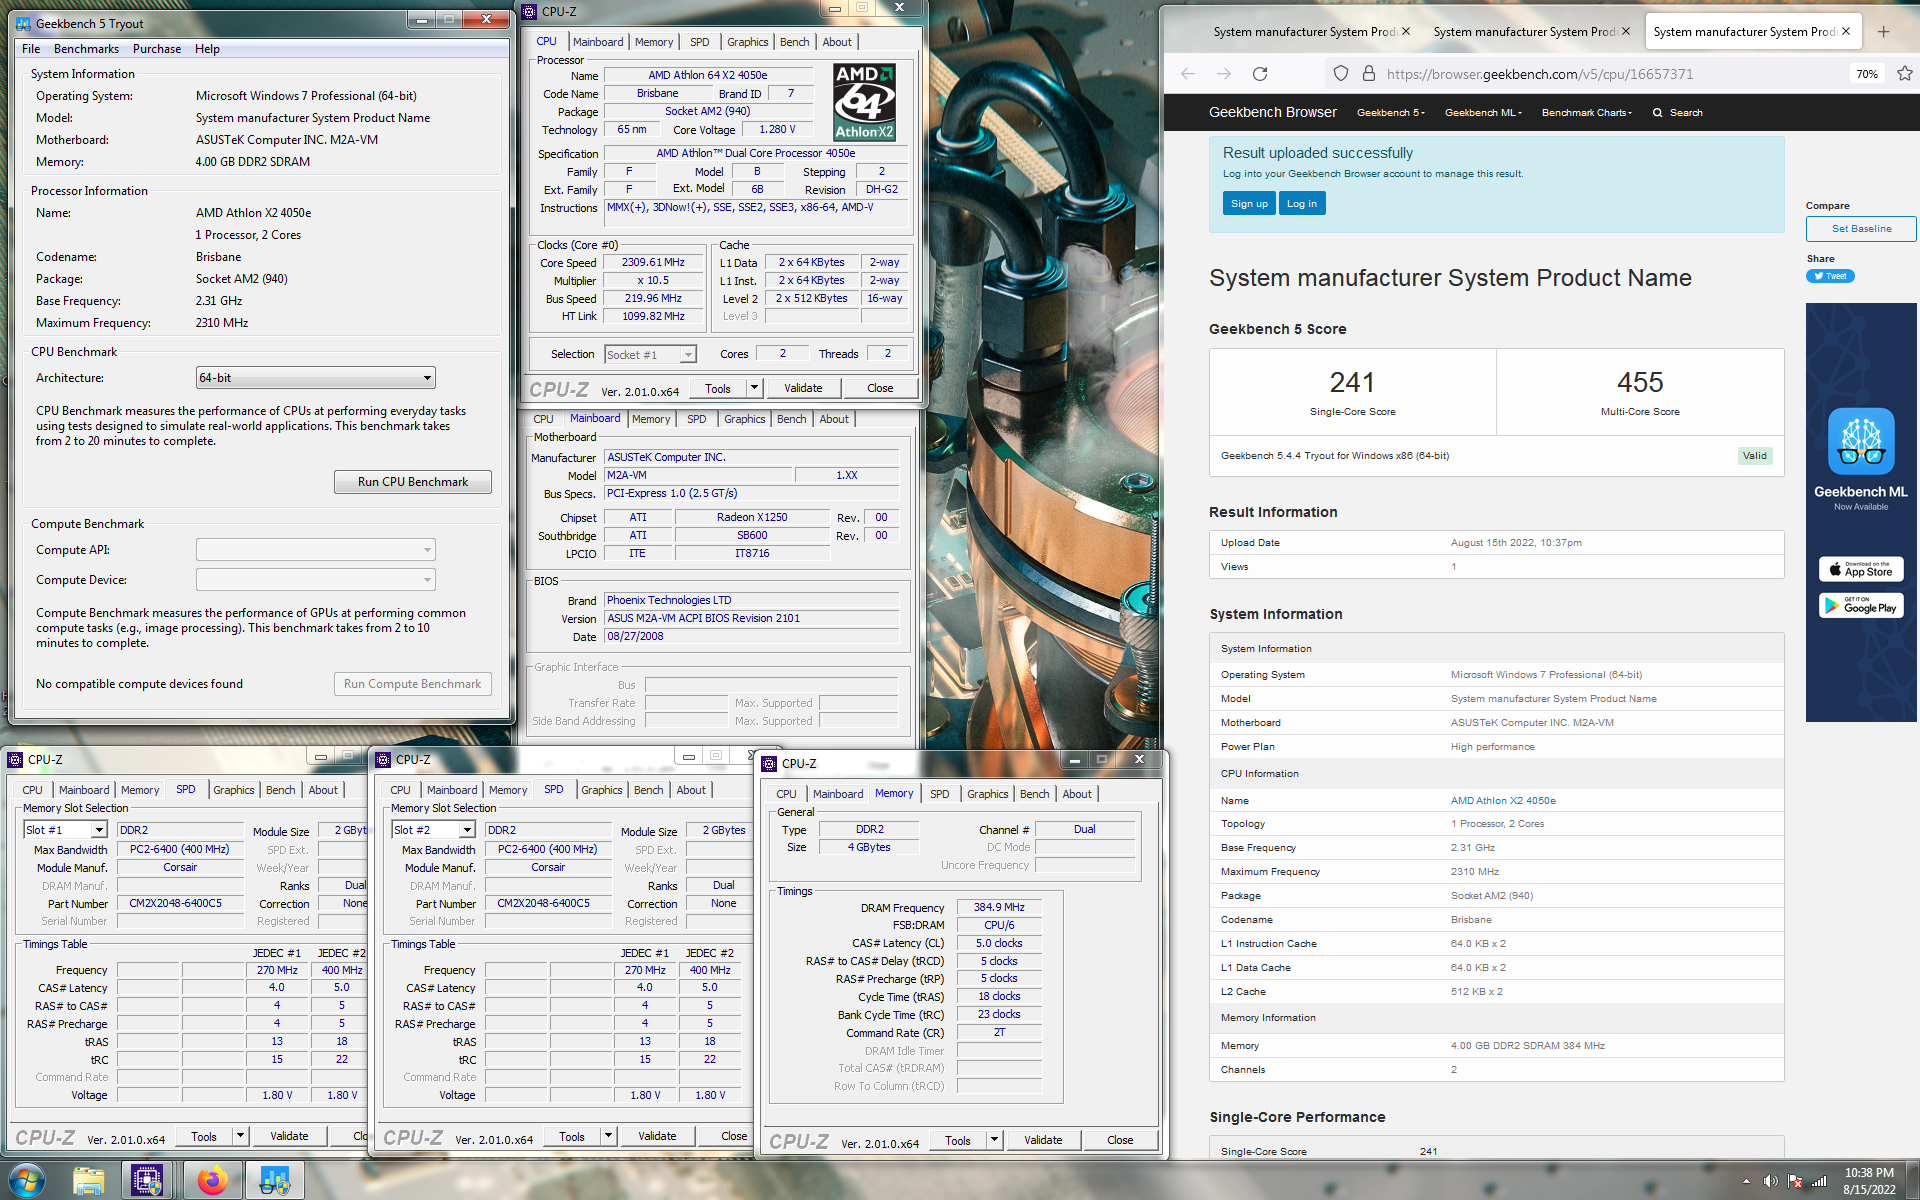Open the Geekbench Benchmarks menu
This screenshot has height=1200, width=1920.
[x=86, y=49]
